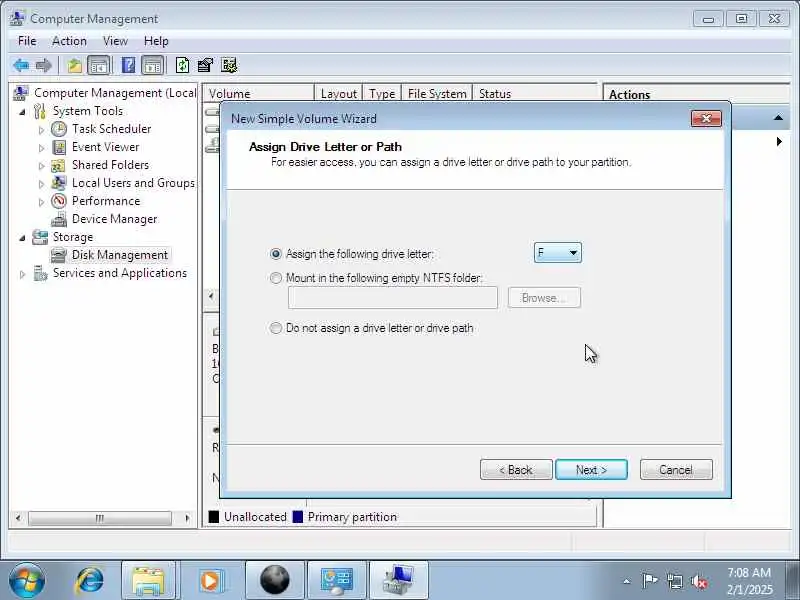Click the last toolbar settings icon
The image size is (800, 600).
(x=229, y=65)
